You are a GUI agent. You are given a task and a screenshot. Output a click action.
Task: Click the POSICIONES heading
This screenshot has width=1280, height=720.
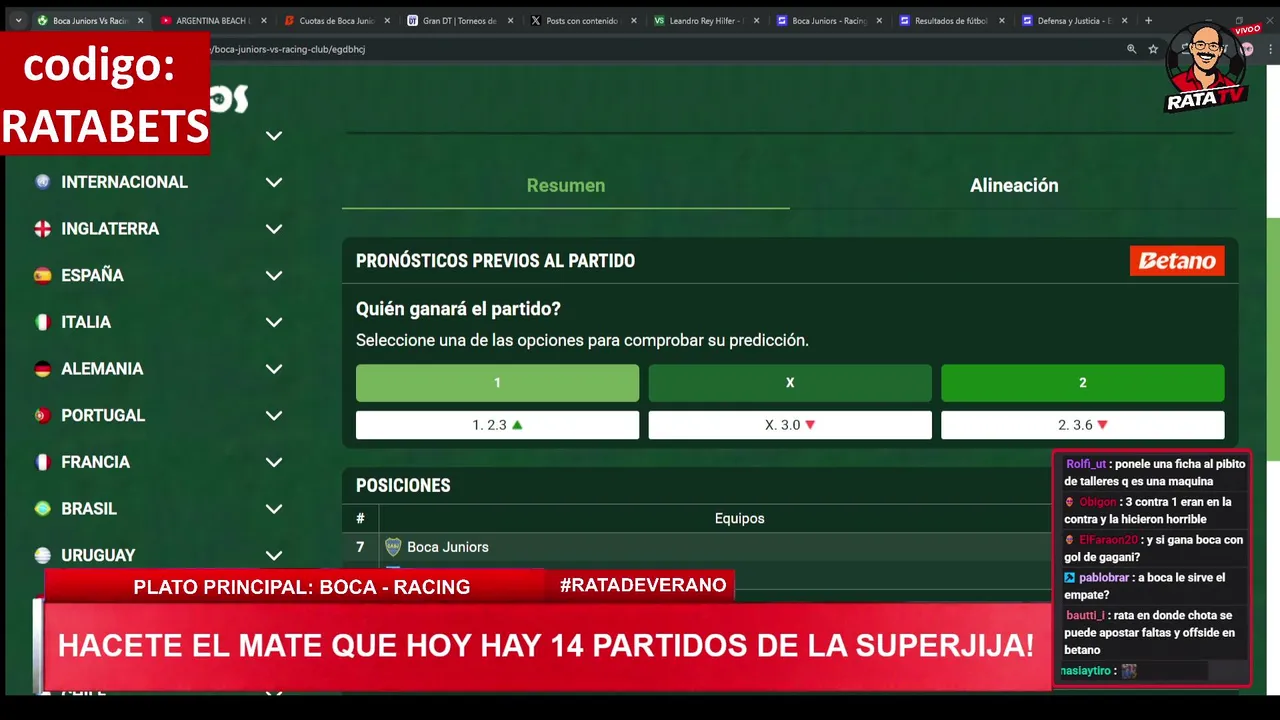point(403,485)
